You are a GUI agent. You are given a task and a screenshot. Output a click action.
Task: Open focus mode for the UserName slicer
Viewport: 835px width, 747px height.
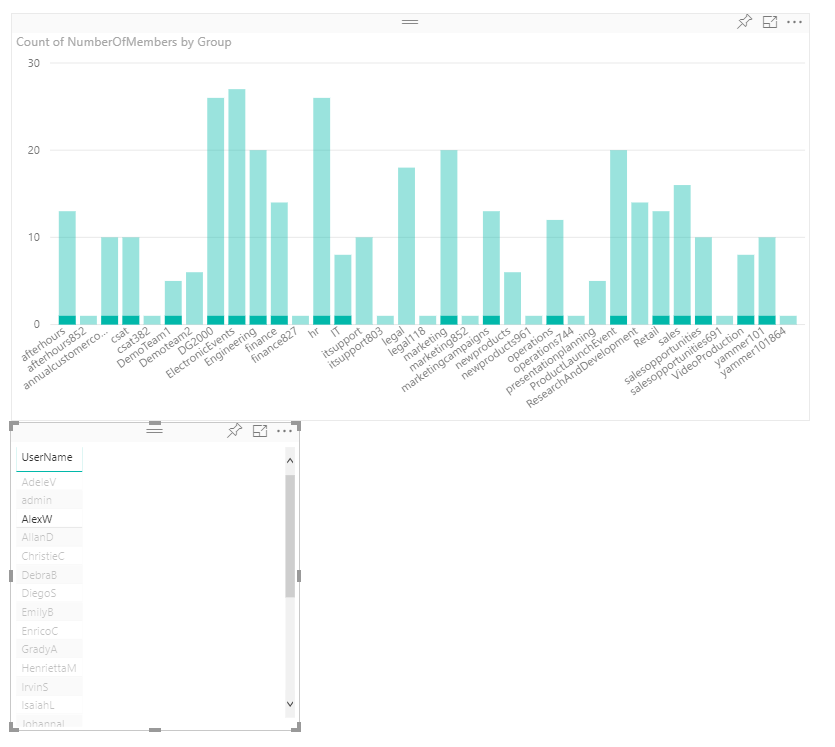[260, 430]
